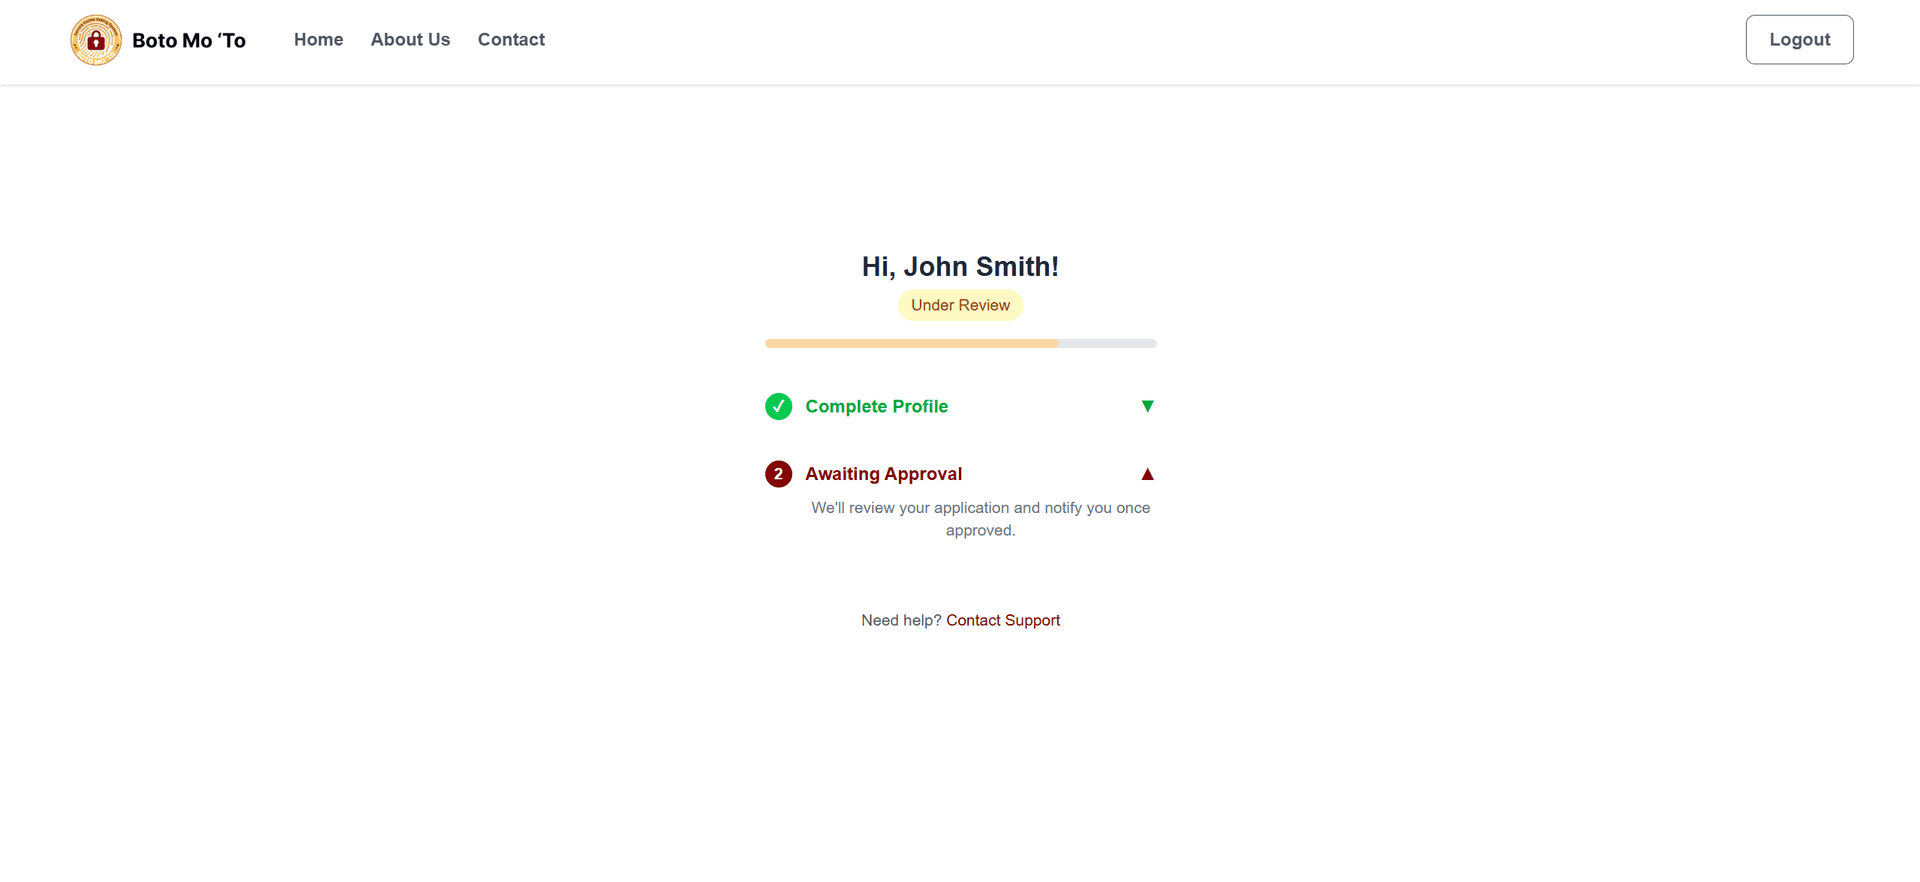
Task: Click the Under Review status badge
Action: (x=960, y=305)
